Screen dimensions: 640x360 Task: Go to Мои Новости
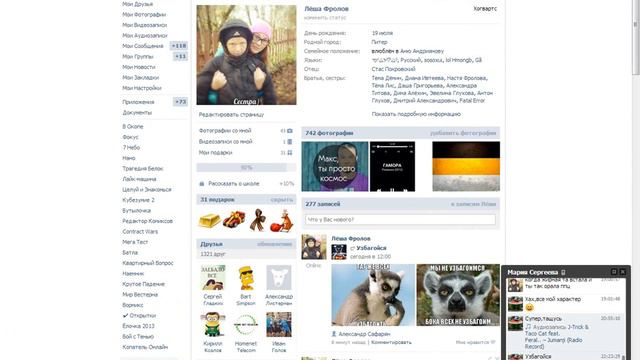(x=139, y=67)
